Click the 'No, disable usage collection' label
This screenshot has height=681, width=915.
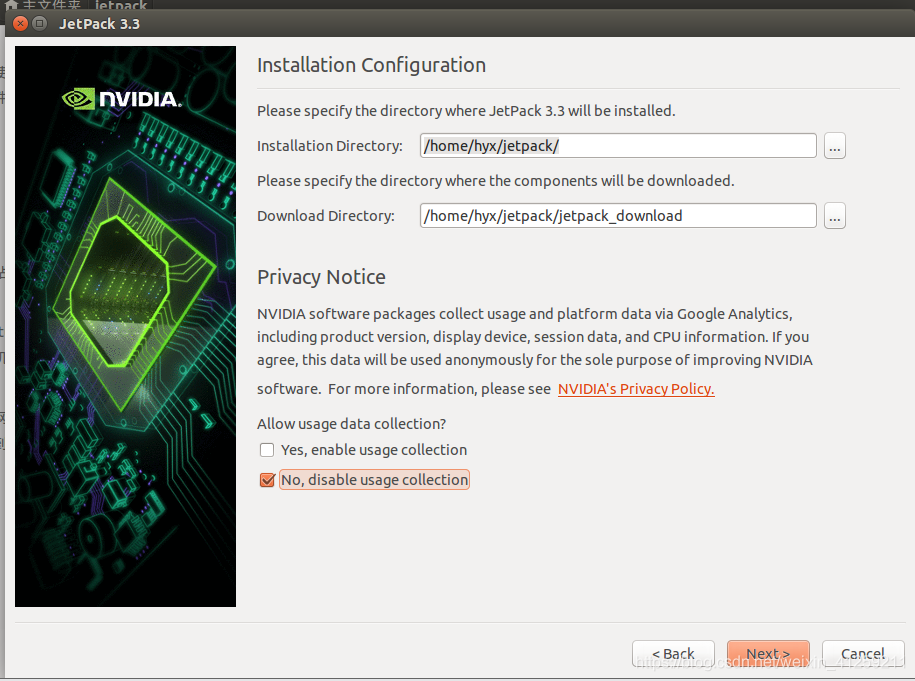374,480
